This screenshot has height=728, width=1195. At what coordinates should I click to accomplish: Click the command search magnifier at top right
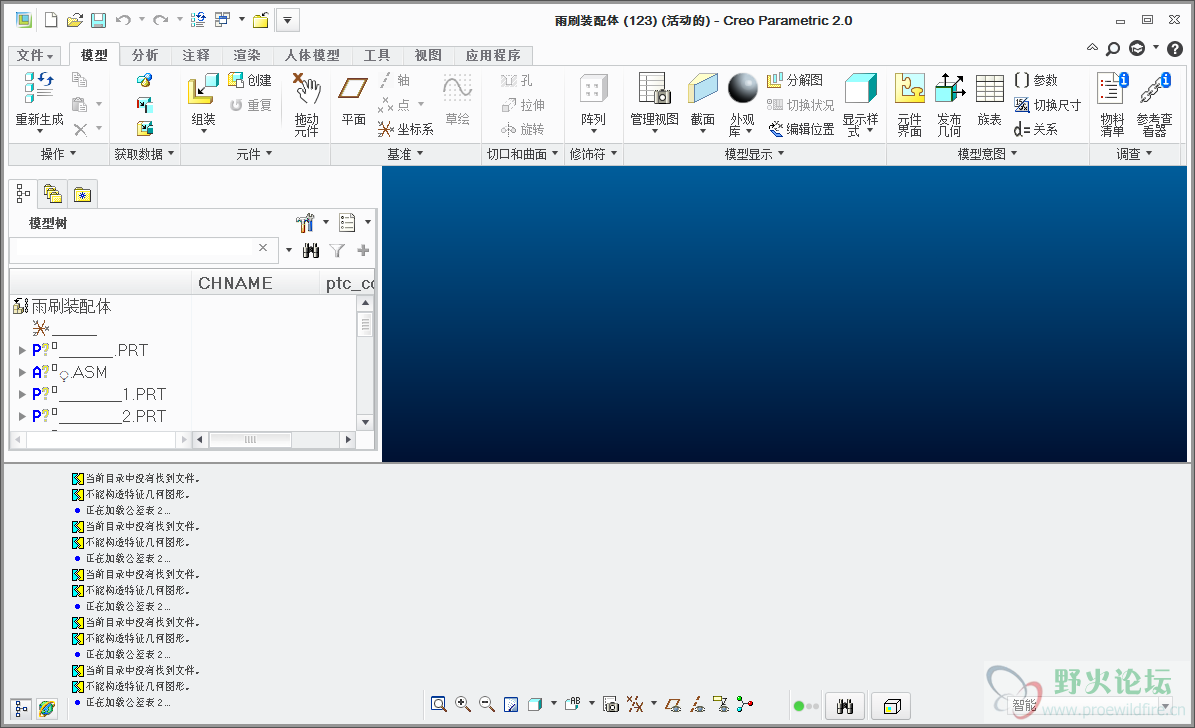[1113, 49]
